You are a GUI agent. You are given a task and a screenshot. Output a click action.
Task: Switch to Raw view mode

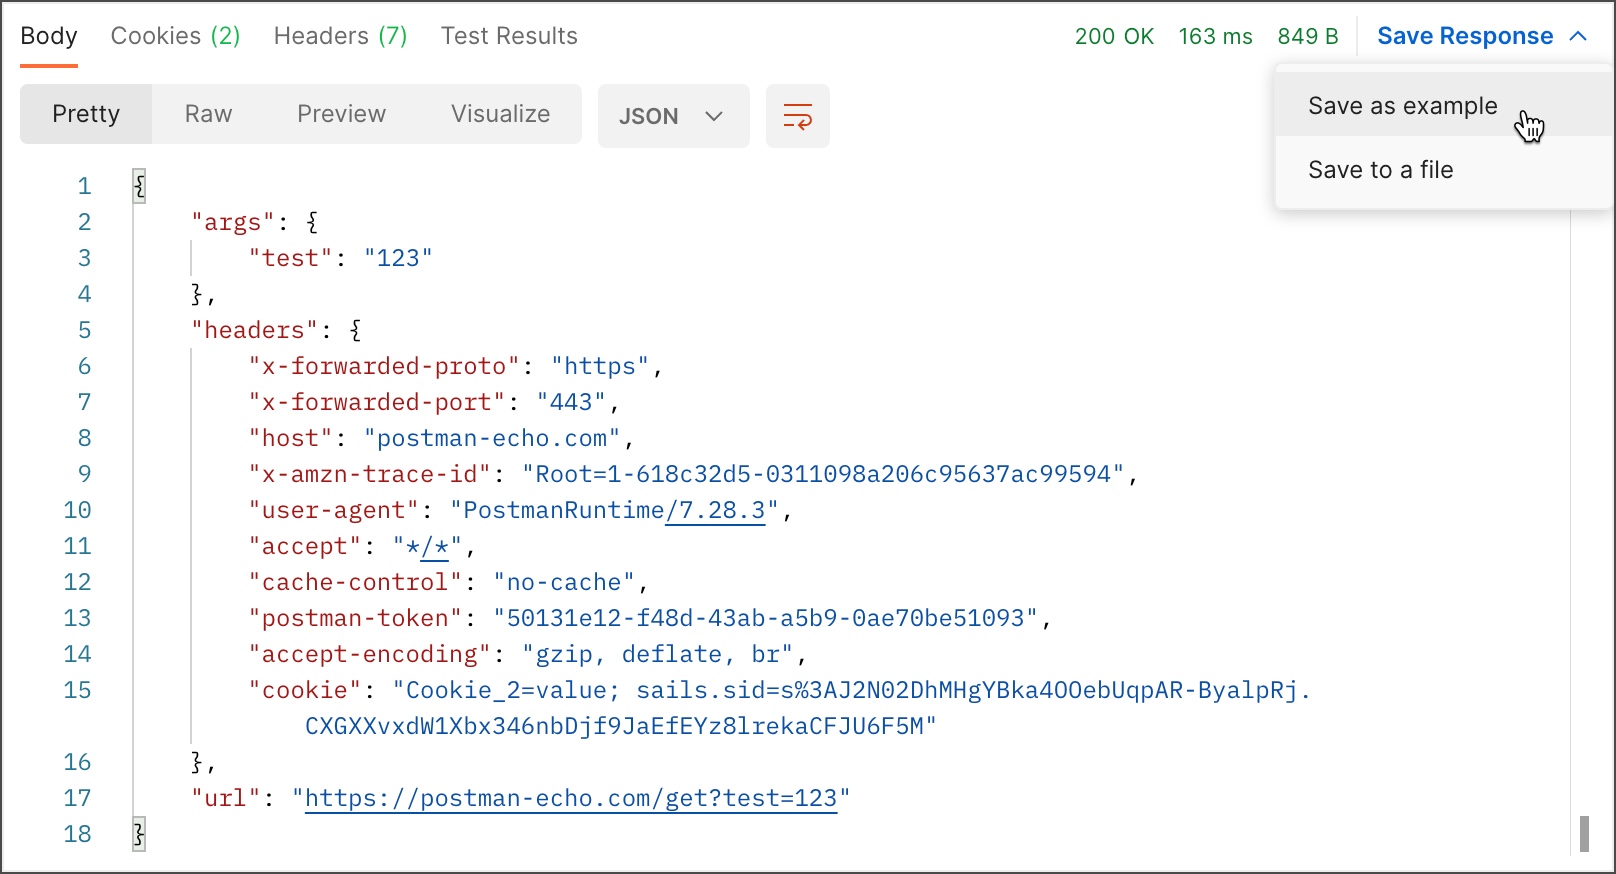208,114
